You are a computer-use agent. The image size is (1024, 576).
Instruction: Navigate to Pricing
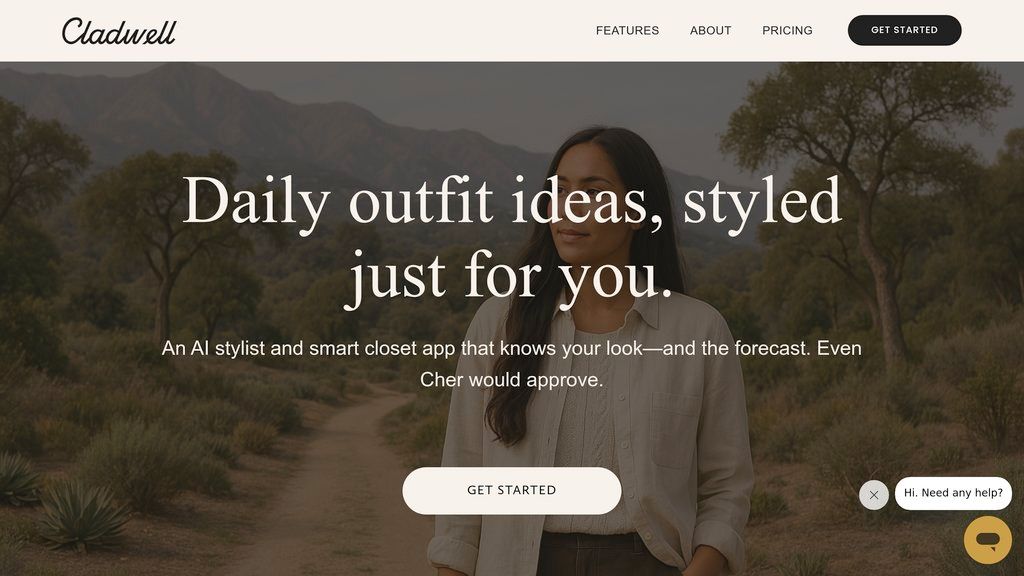(787, 31)
